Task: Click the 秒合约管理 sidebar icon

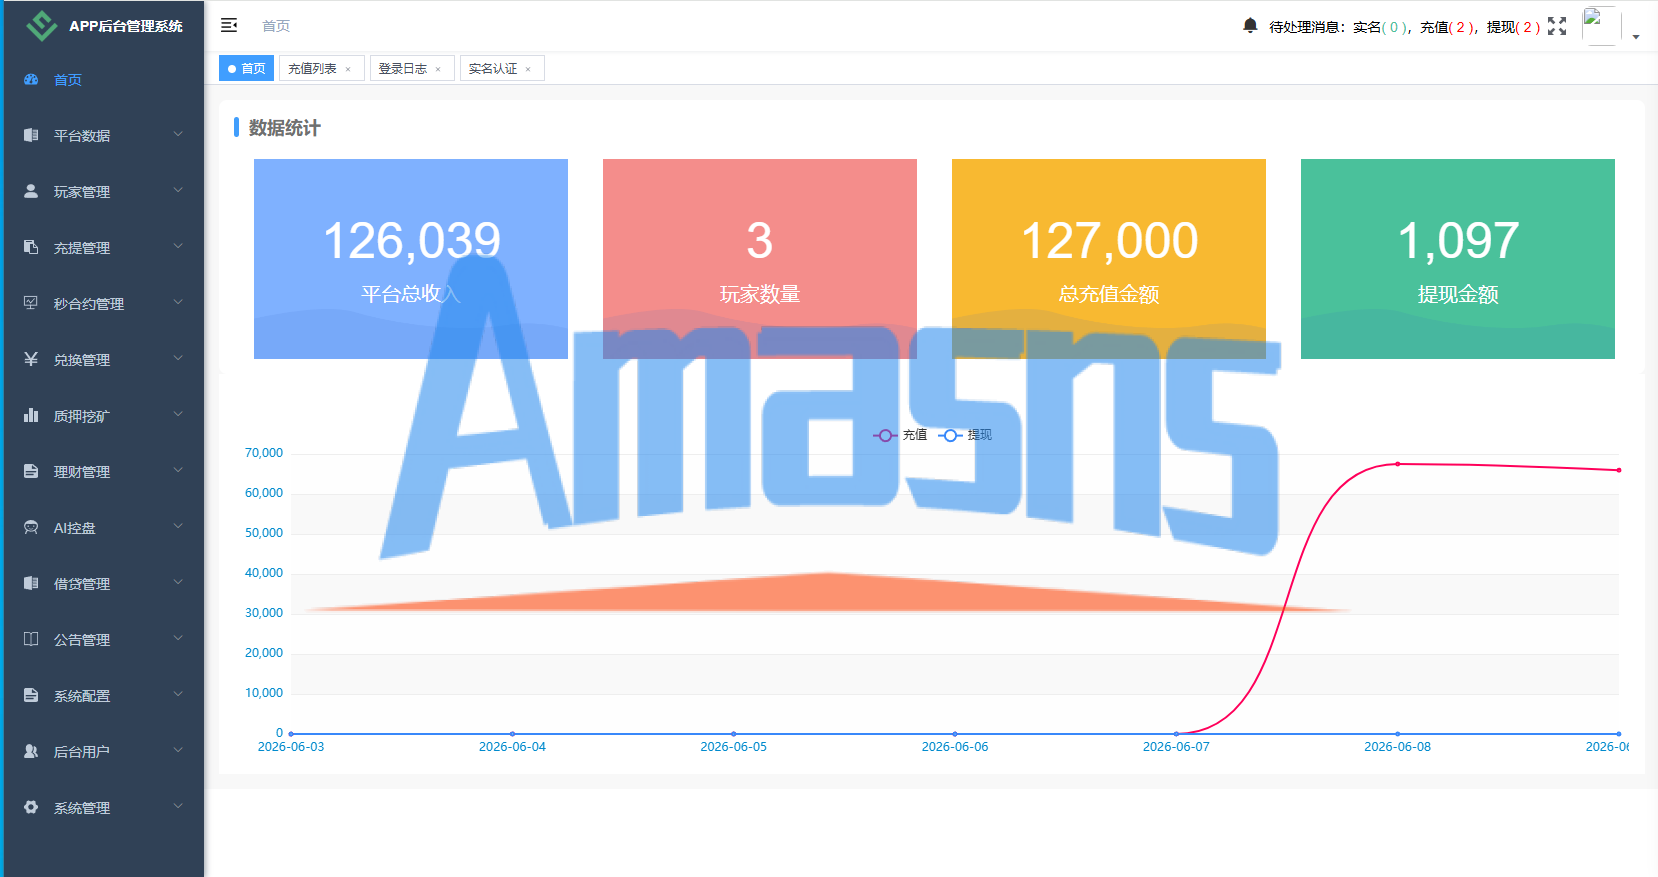Action: 31,303
